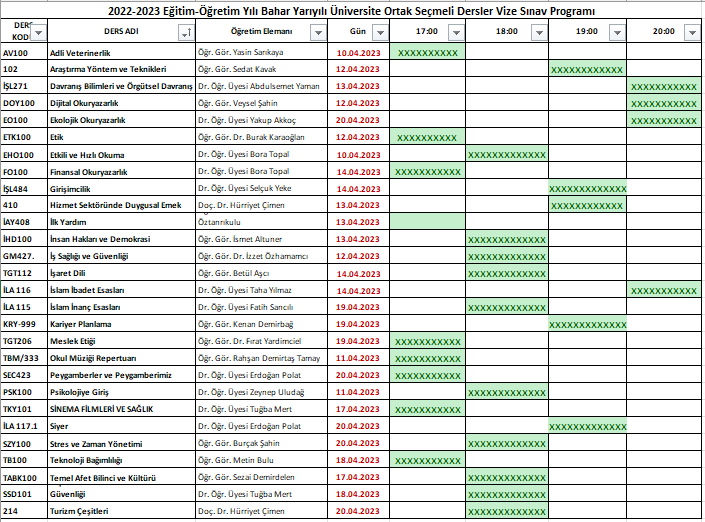Click the 'Dijital Okuryazarlık' cell

(121, 103)
